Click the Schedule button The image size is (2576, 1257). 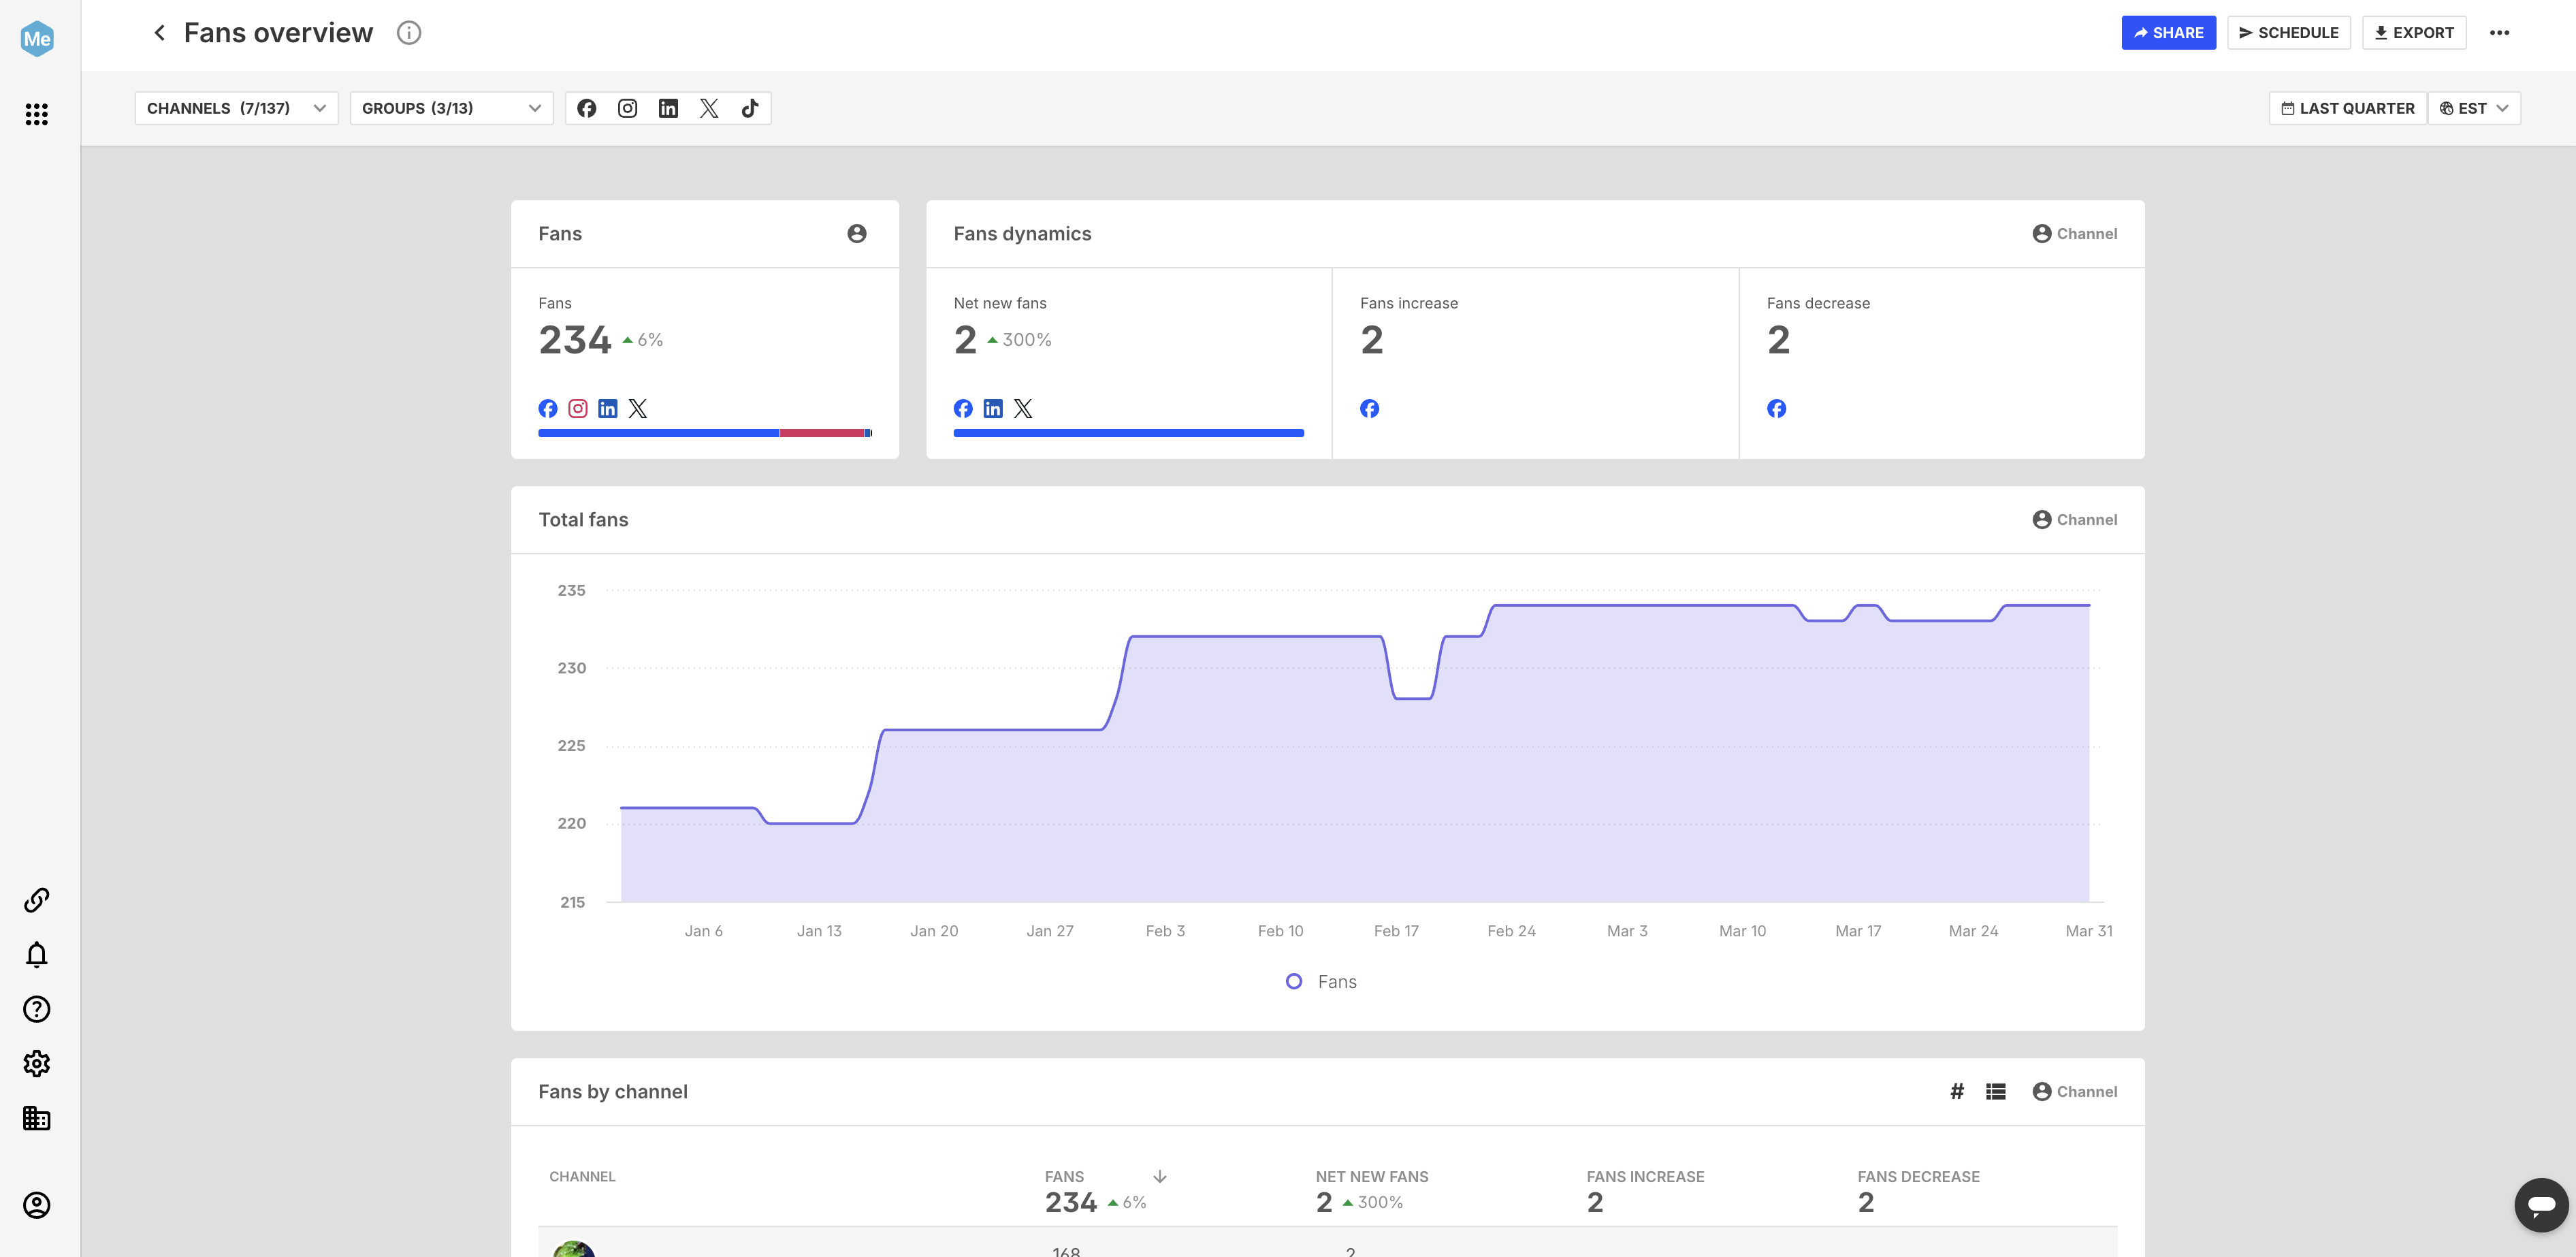pyautogui.click(x=2288, y=33)
